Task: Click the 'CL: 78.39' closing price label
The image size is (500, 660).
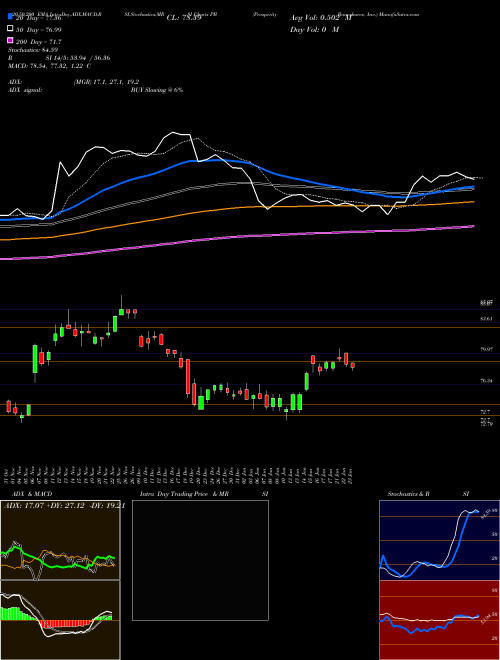Action: click(x=184, y=18)
